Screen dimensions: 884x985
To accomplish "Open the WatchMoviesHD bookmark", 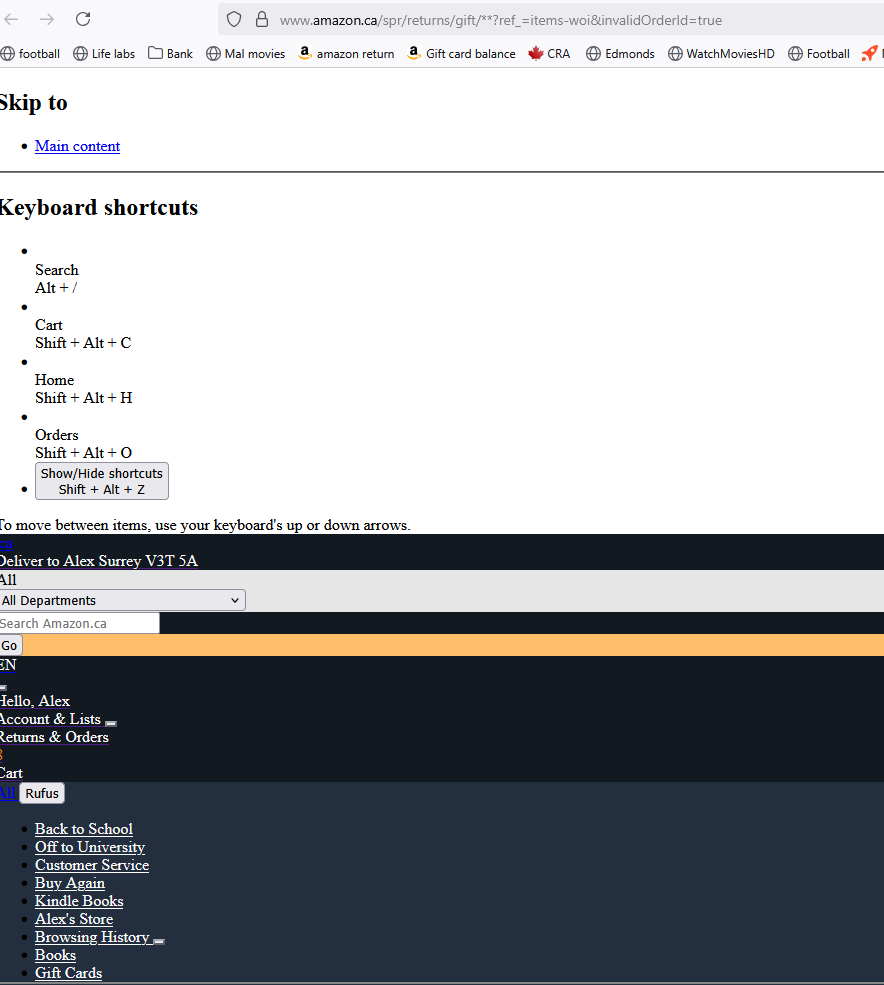I will [x=721, y=54].
